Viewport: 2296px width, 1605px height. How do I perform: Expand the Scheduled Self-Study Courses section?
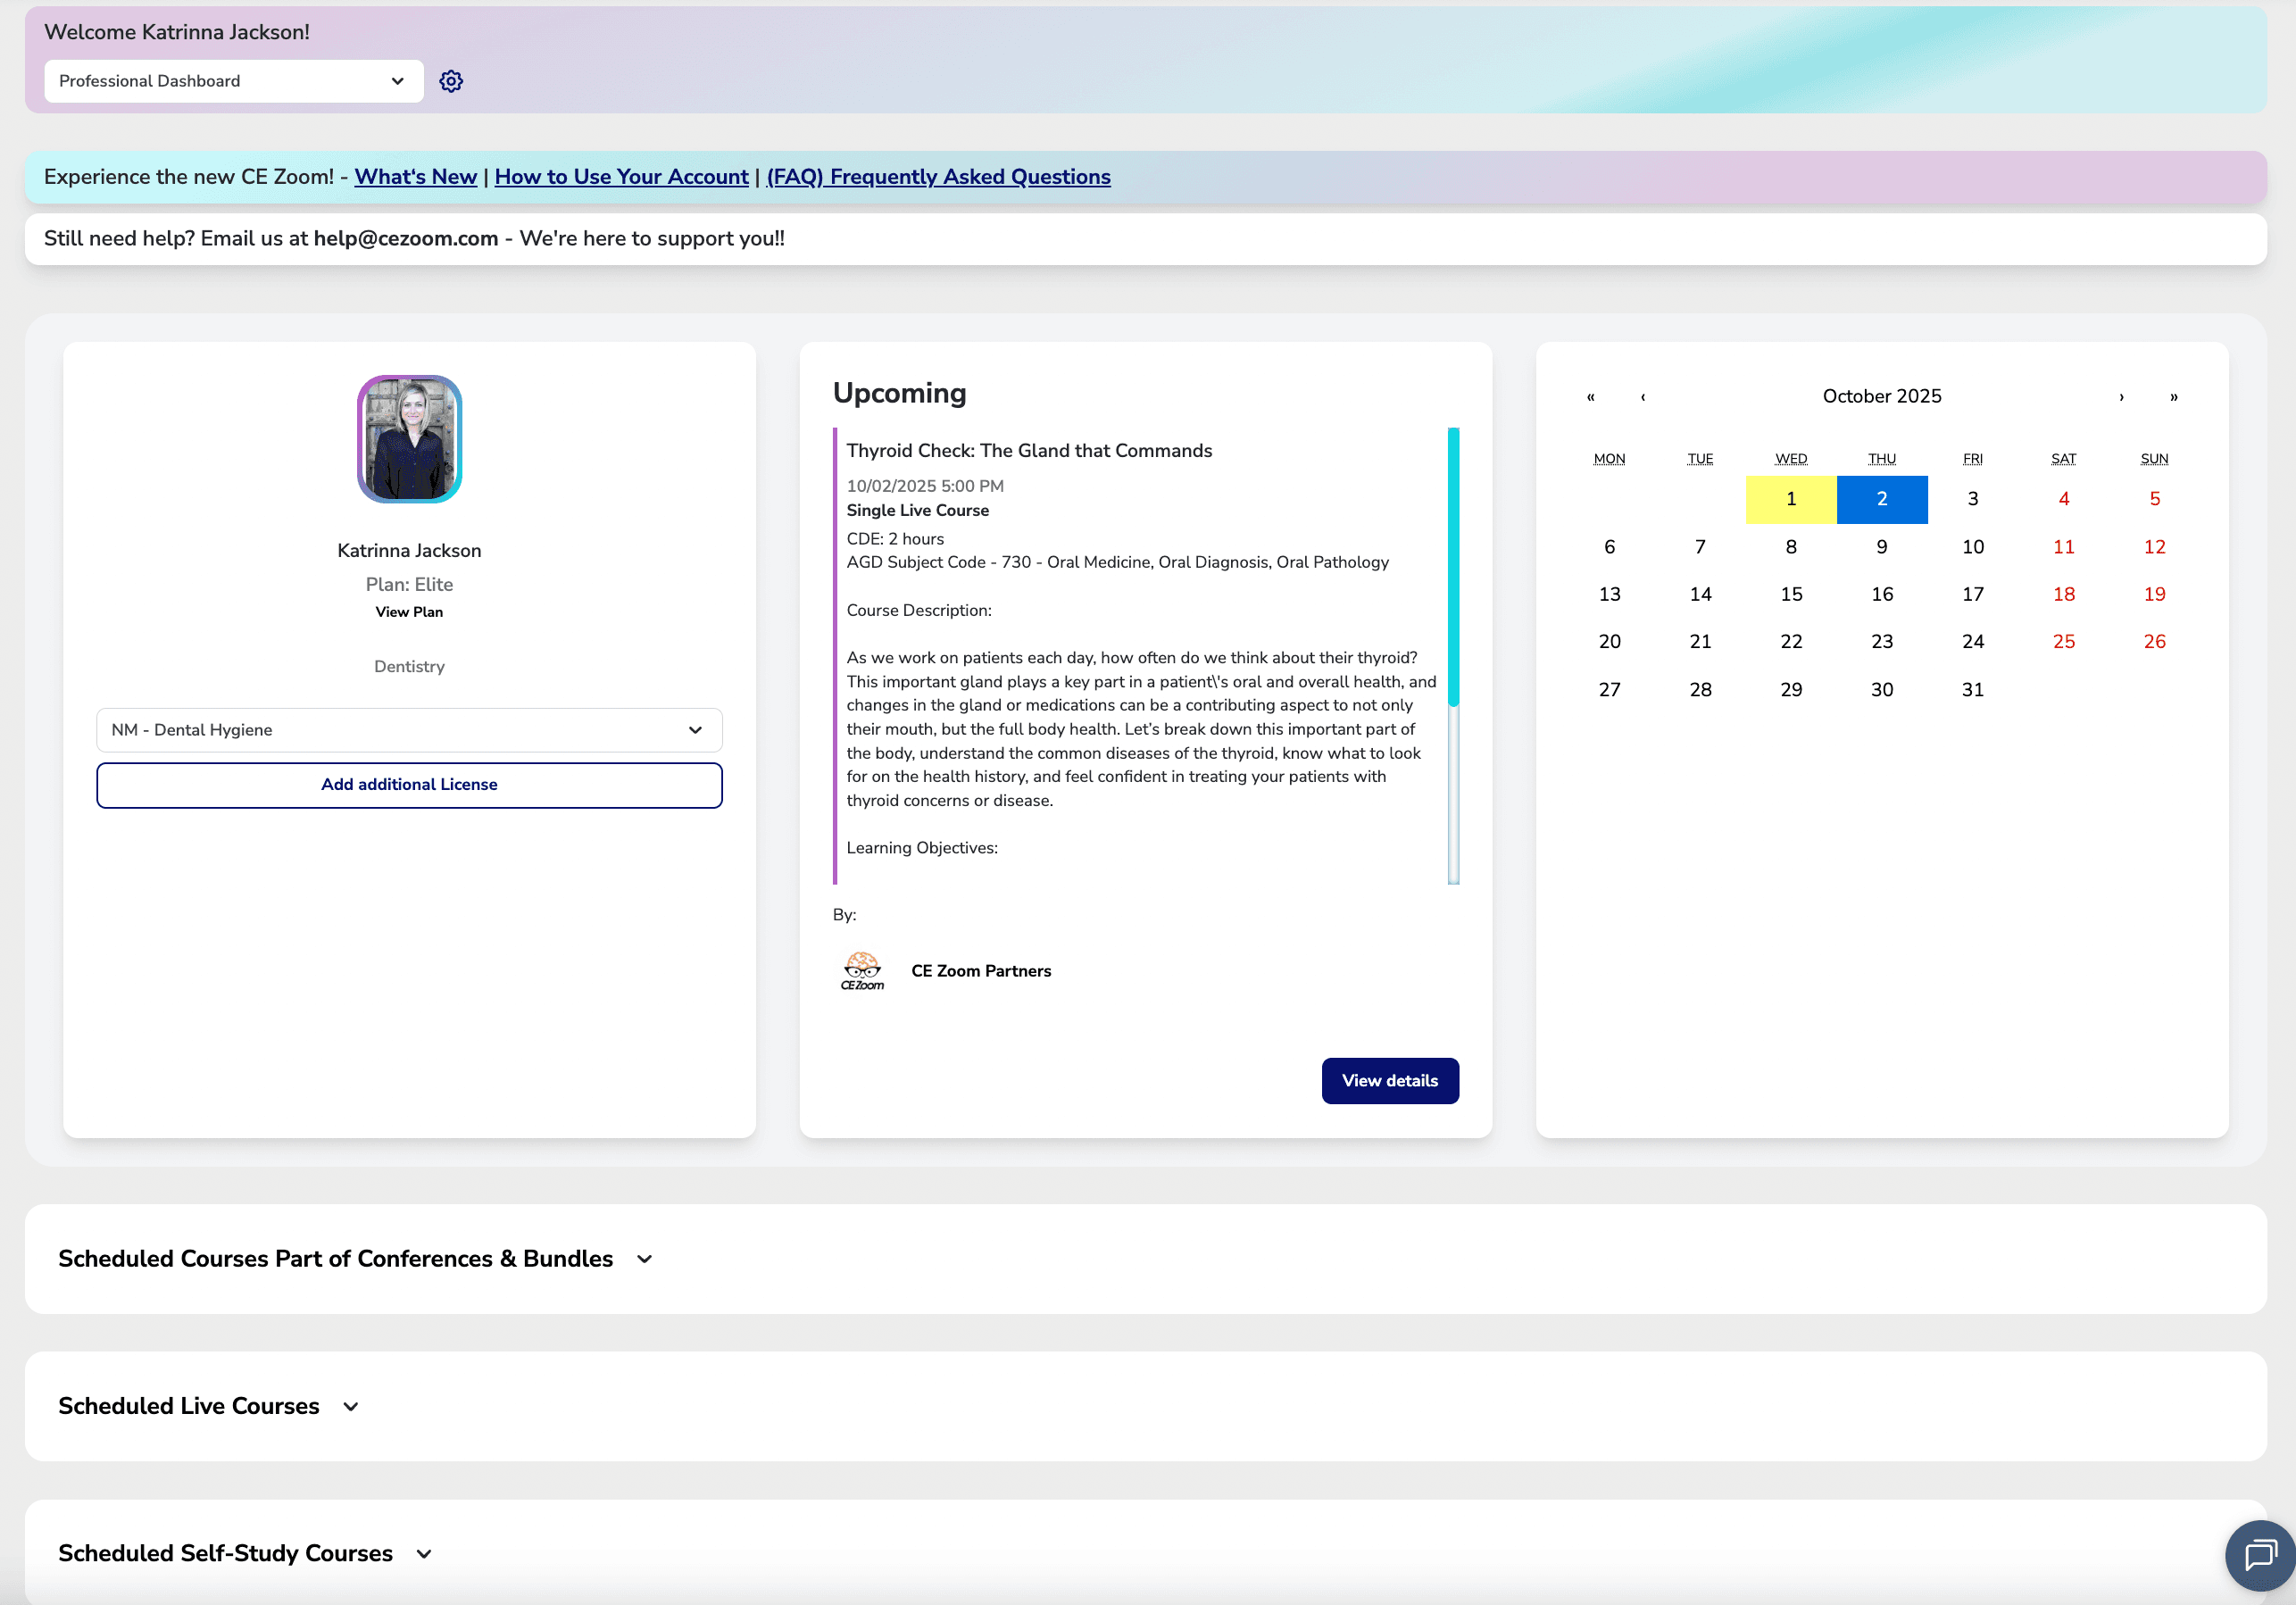click(x=424, y=1553)
